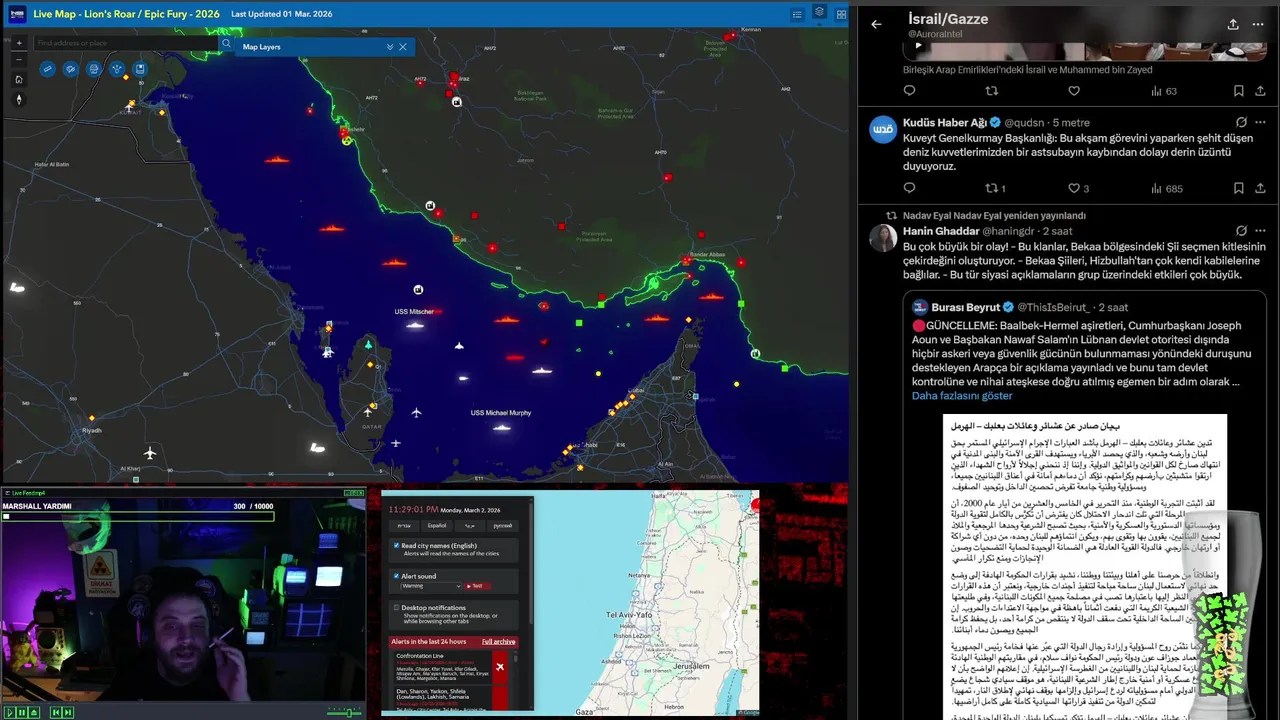Click the Hanin Ghaddar avatar
The image size is (1280, 720).
click(x=883, y=238)
